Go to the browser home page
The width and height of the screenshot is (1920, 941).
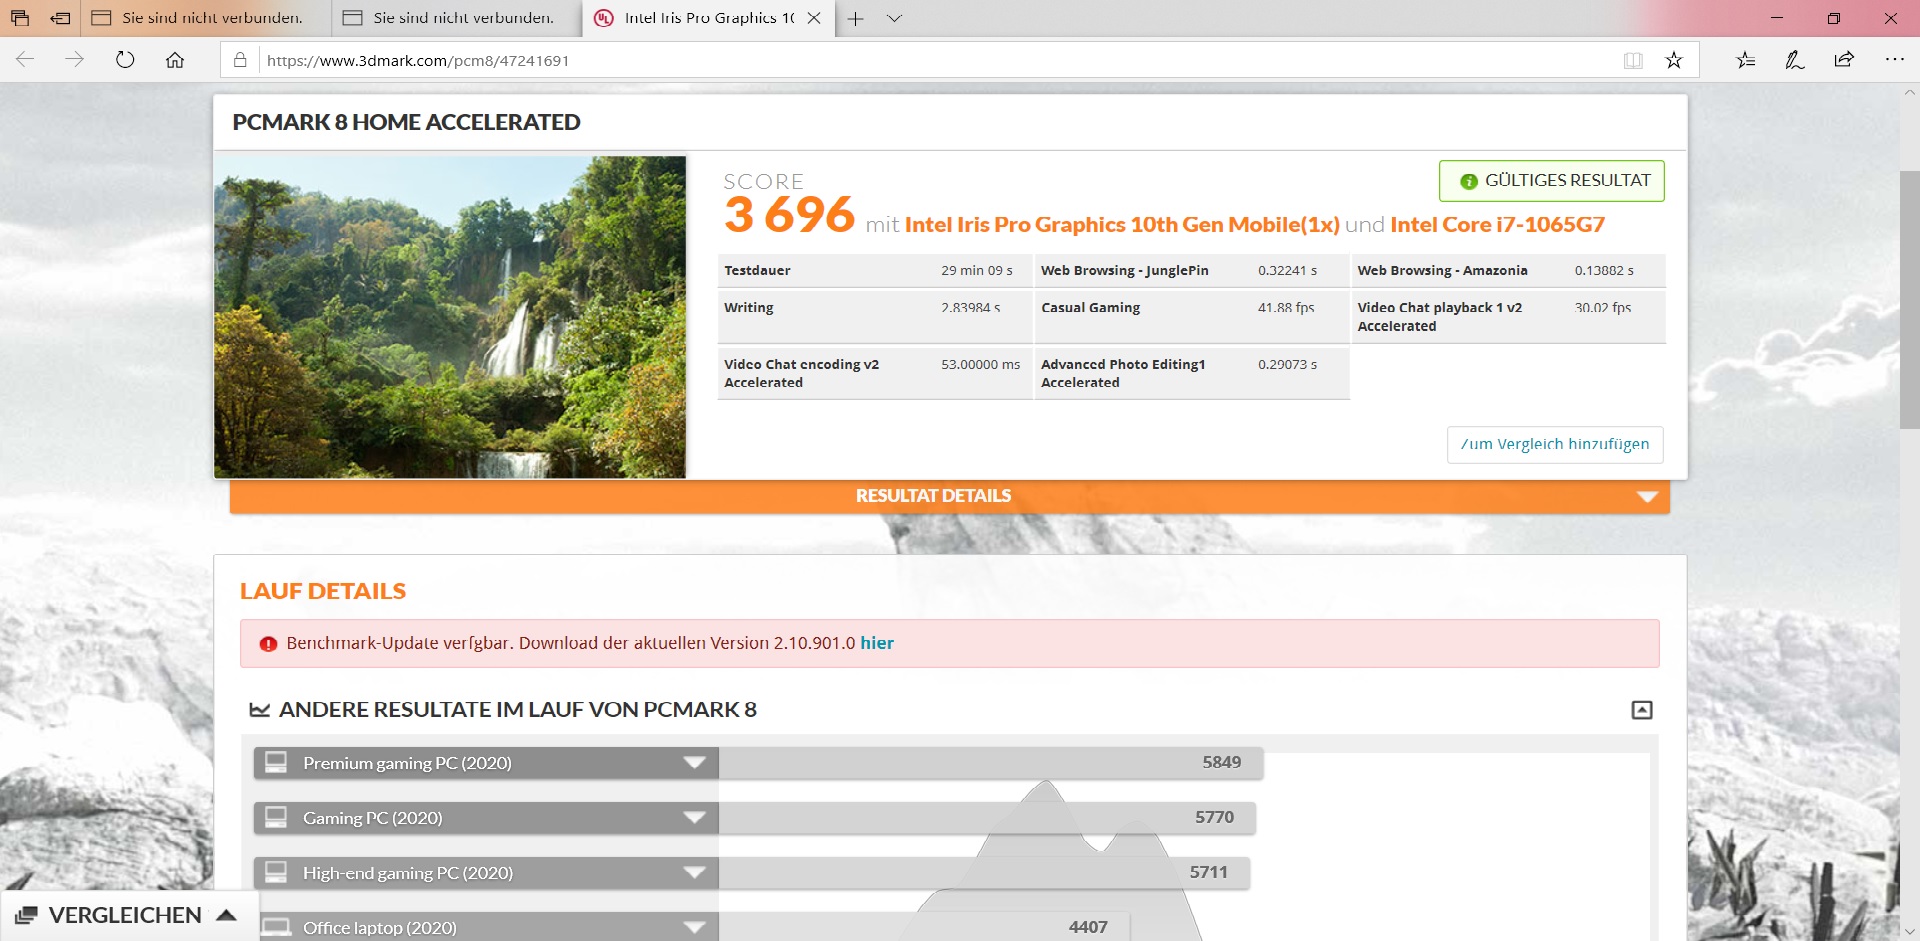[175, 60]
